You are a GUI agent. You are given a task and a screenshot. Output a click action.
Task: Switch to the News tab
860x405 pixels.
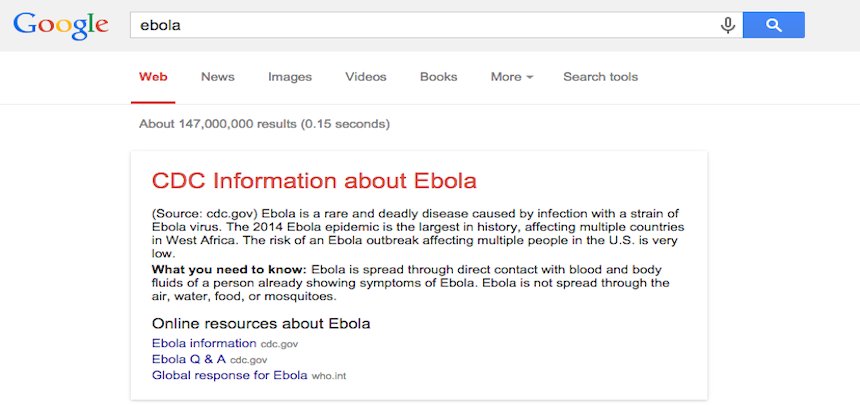218,77
